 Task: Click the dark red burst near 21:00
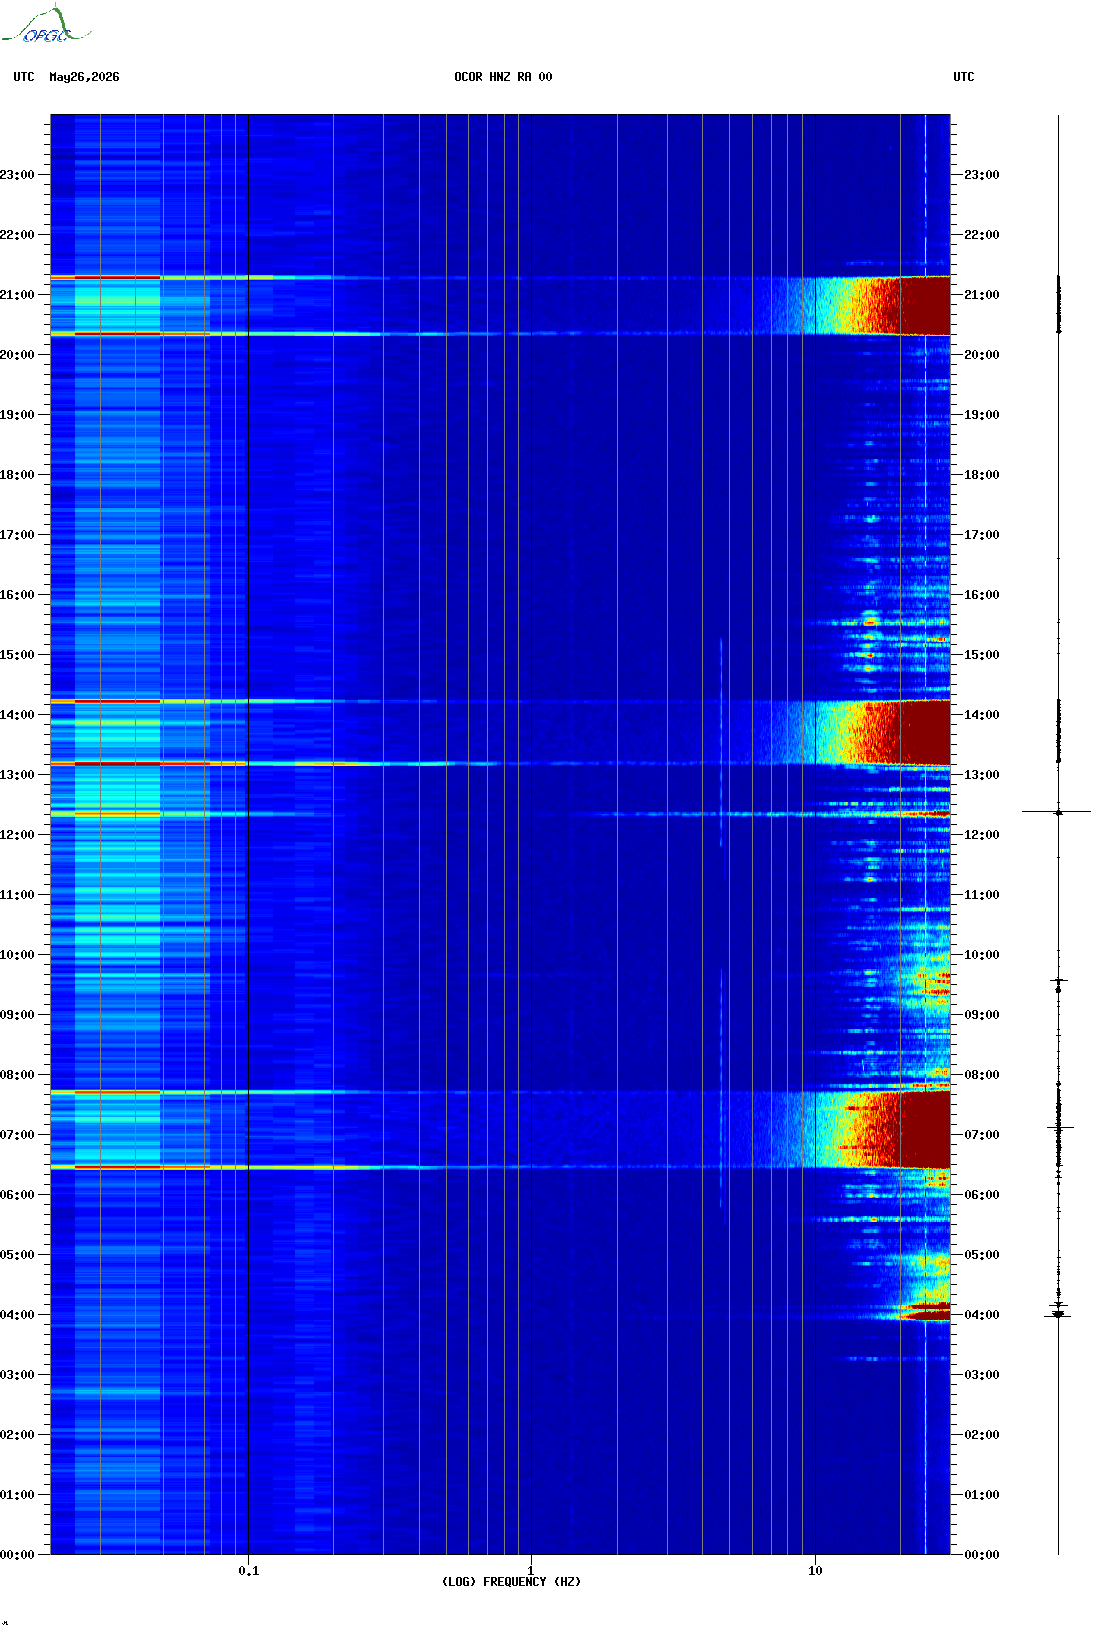coord(925,305)
